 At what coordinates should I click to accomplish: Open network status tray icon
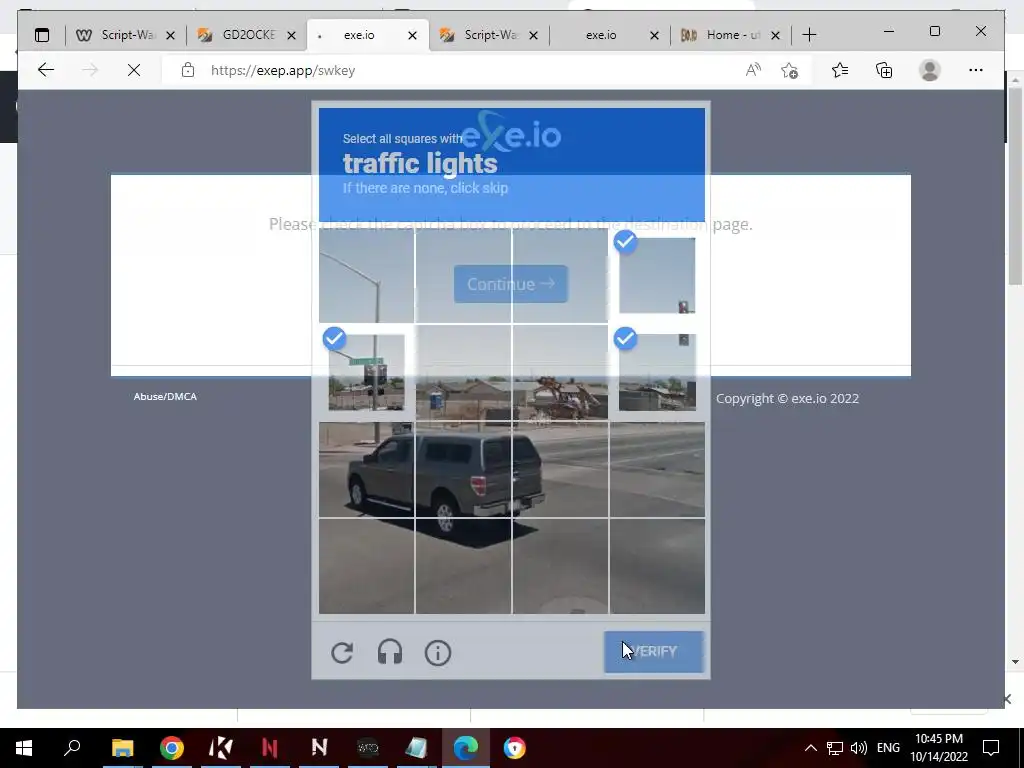[835, 748]
